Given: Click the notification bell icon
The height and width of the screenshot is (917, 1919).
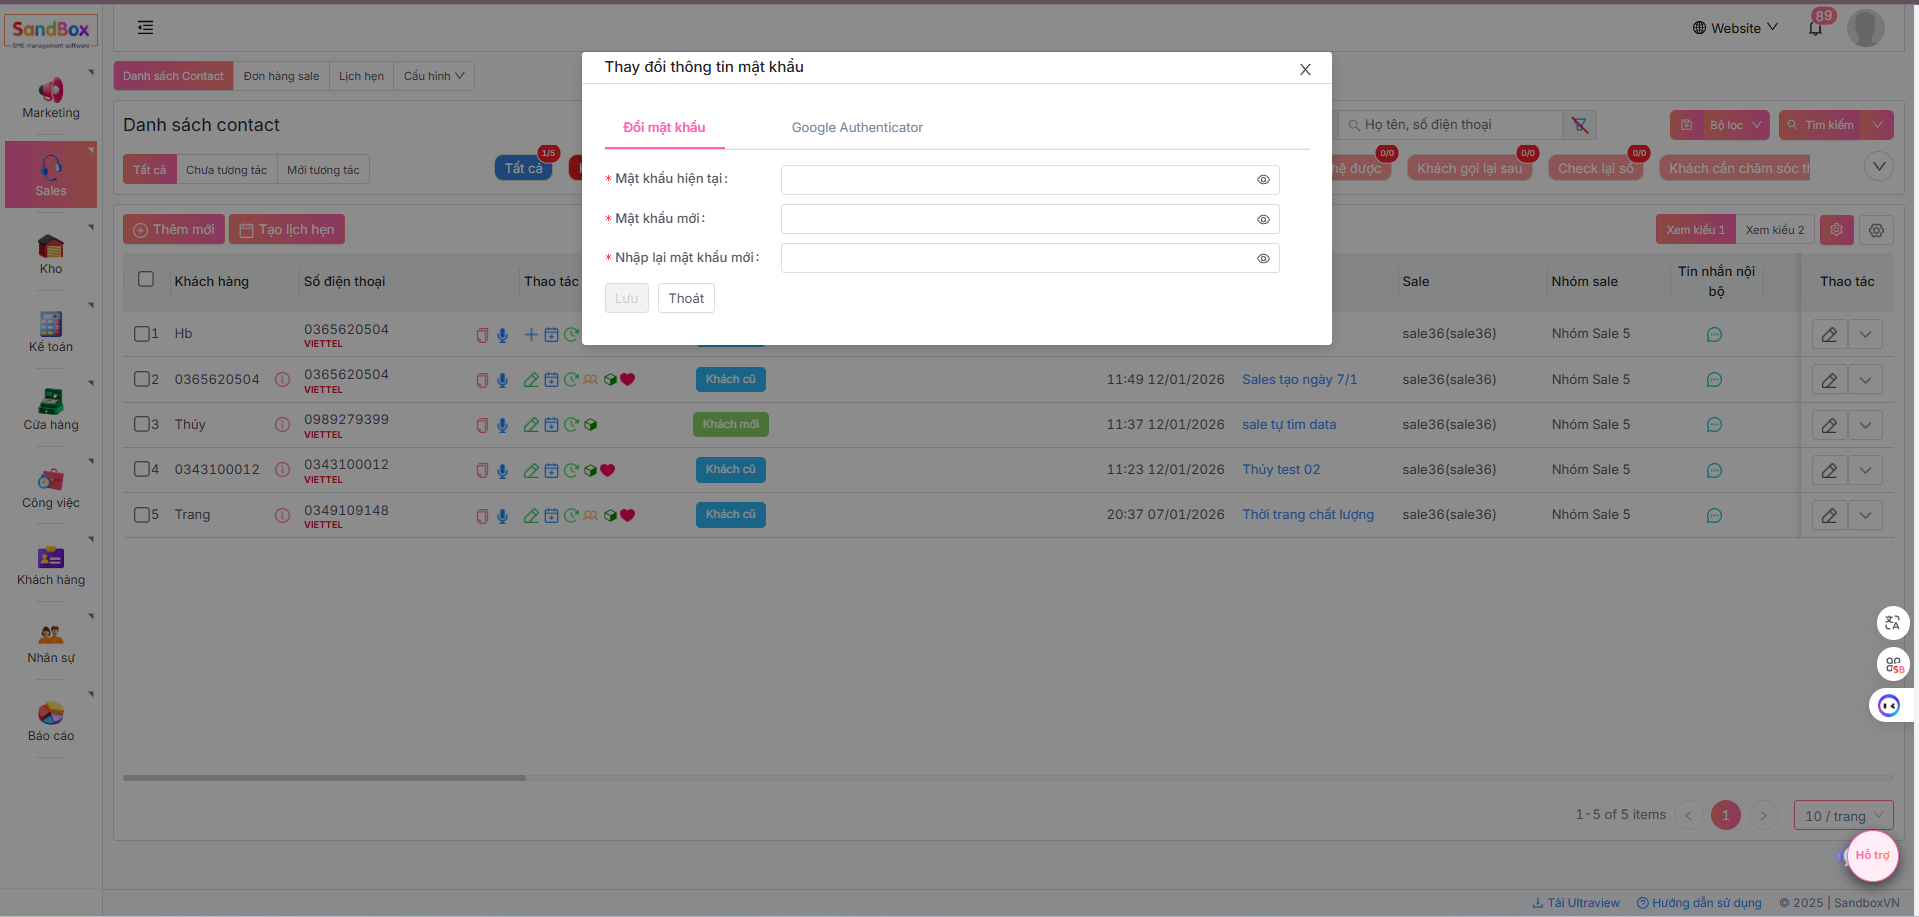Looking at the screenshot, I should click(x=1815, y=28).
